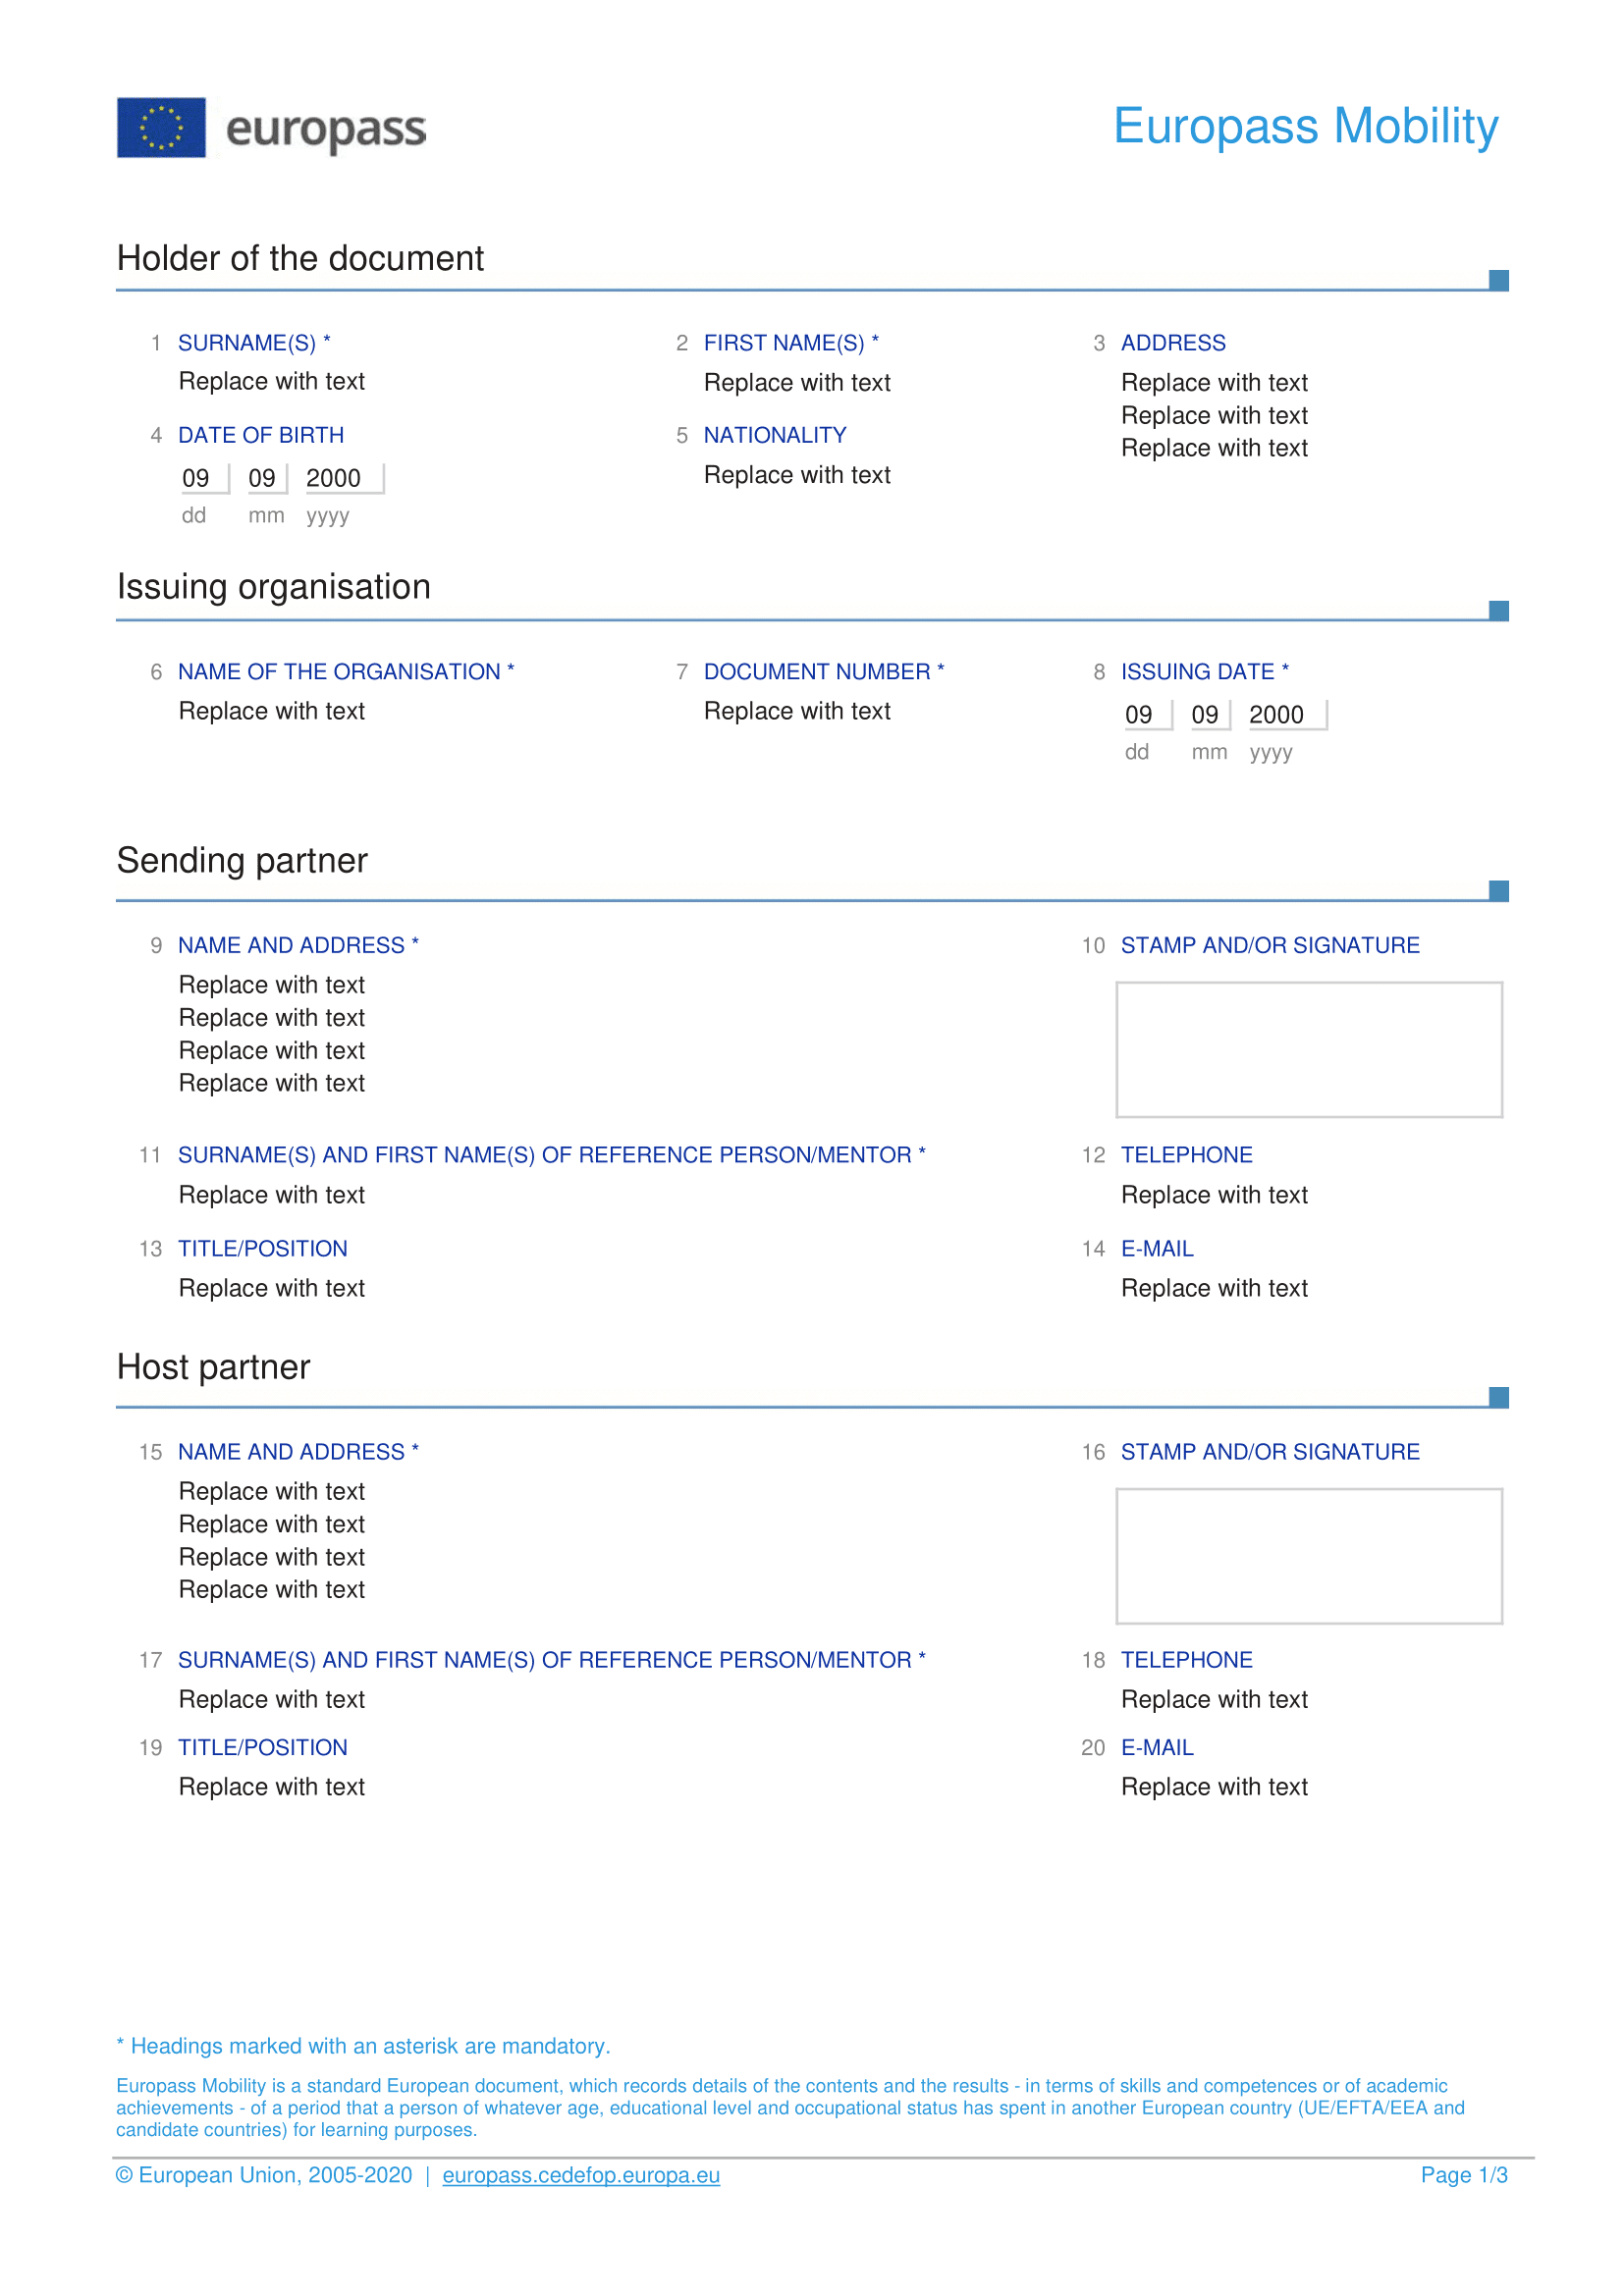
Task: Select the date of birth day field
Action: [x=196, y=479]
